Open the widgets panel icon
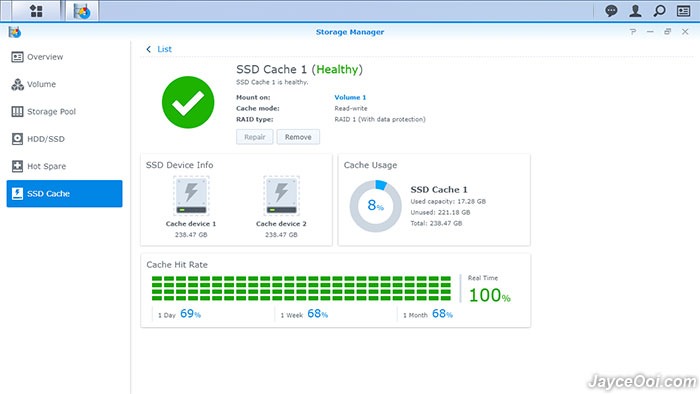The width and height of the screenshot is (700, 394). [x=683, y=11]
